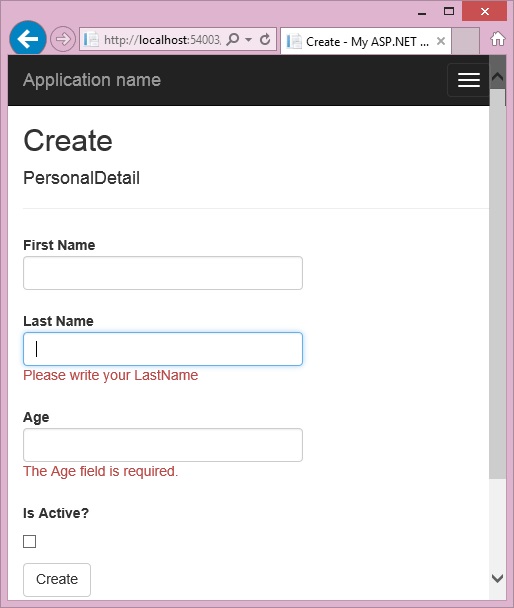Click the scrollbar down arrow
Viewport: 514px width, 608px height.
coord(497,578)
